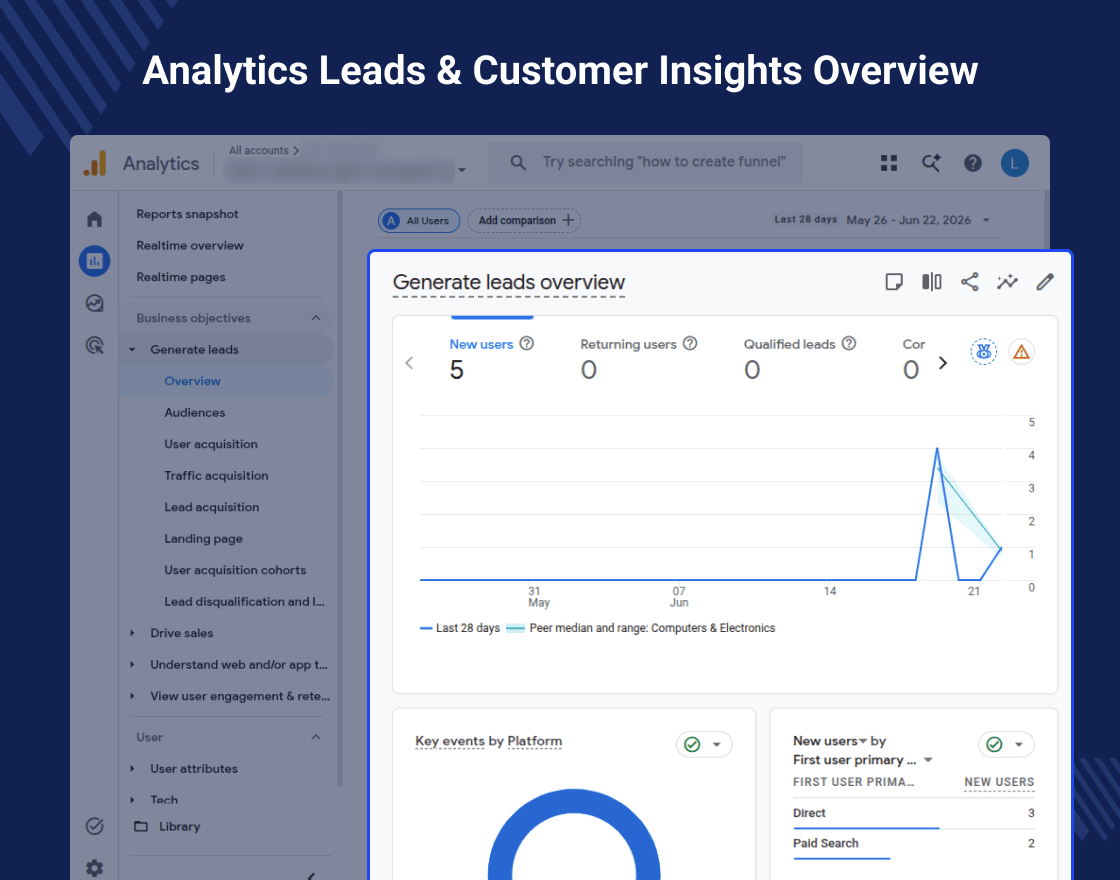Viewport: 1120px width, 880px height.
Task: Click the account avatar L
Action: click(x=1014, y=164)
